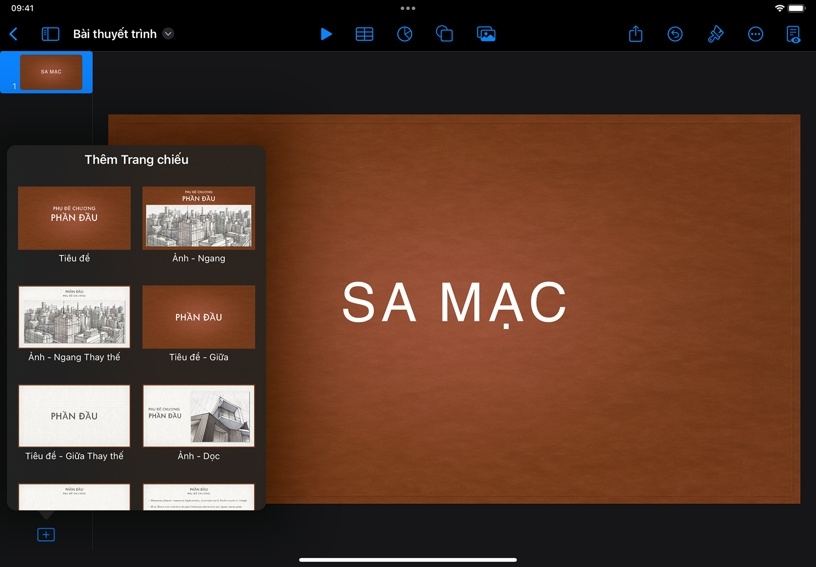Tap the back chevron to exit presentation
Viewport: 816px width, 567px height.
[x=13, y=34]
